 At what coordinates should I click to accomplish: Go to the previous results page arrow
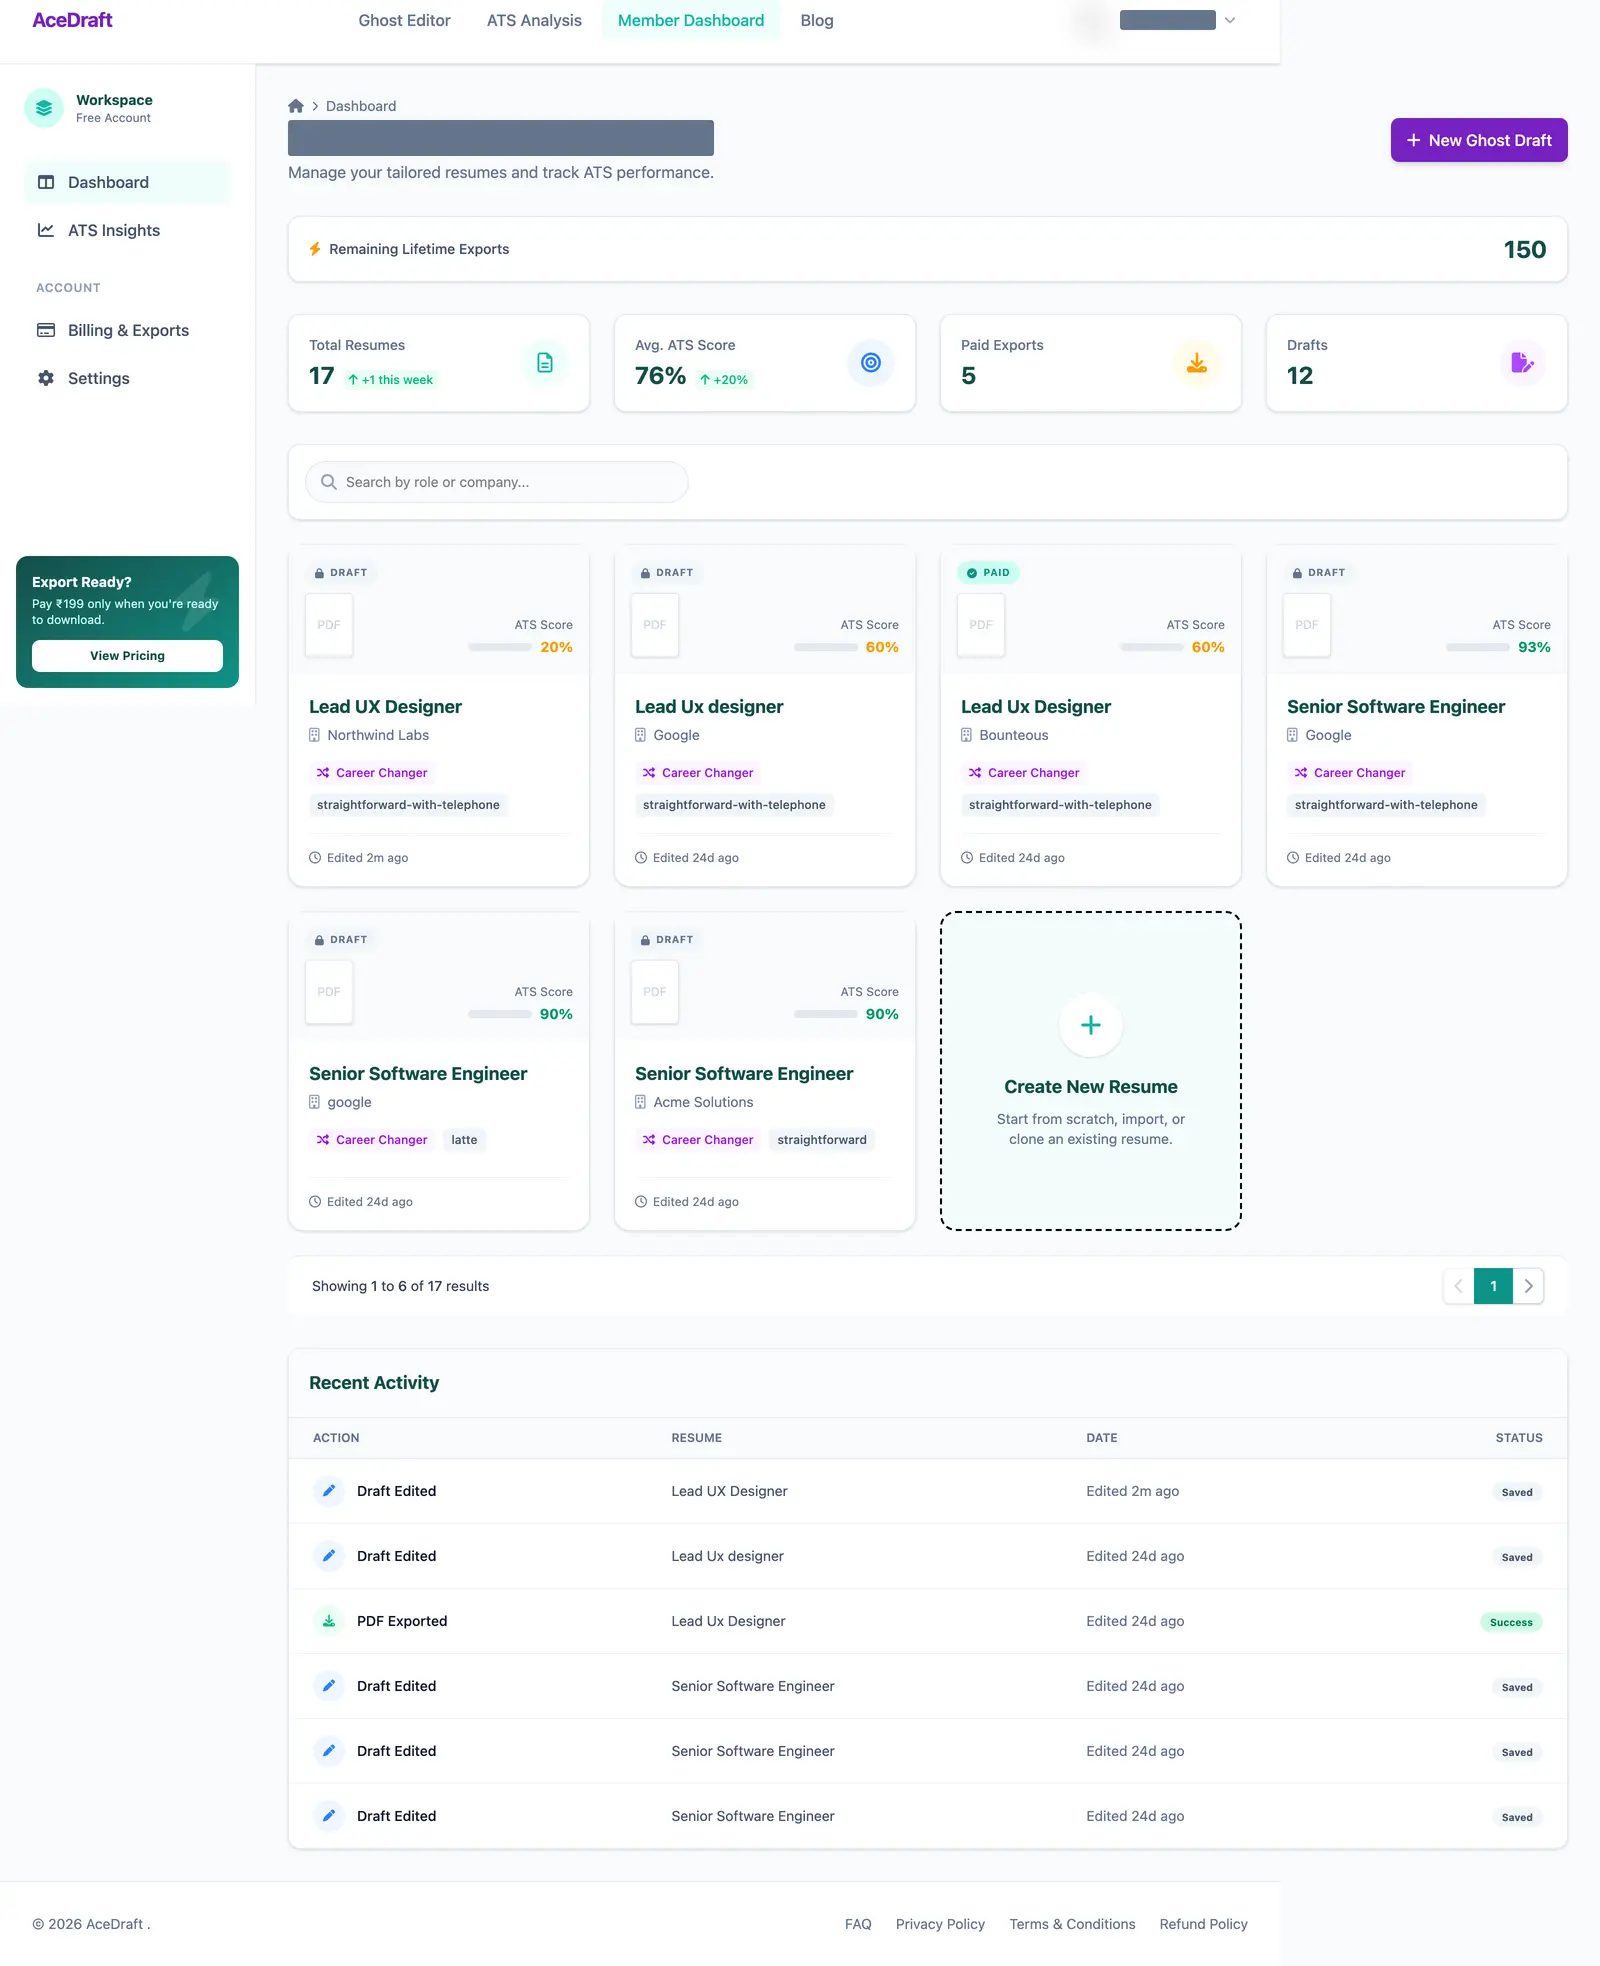coord(1459,1286)
